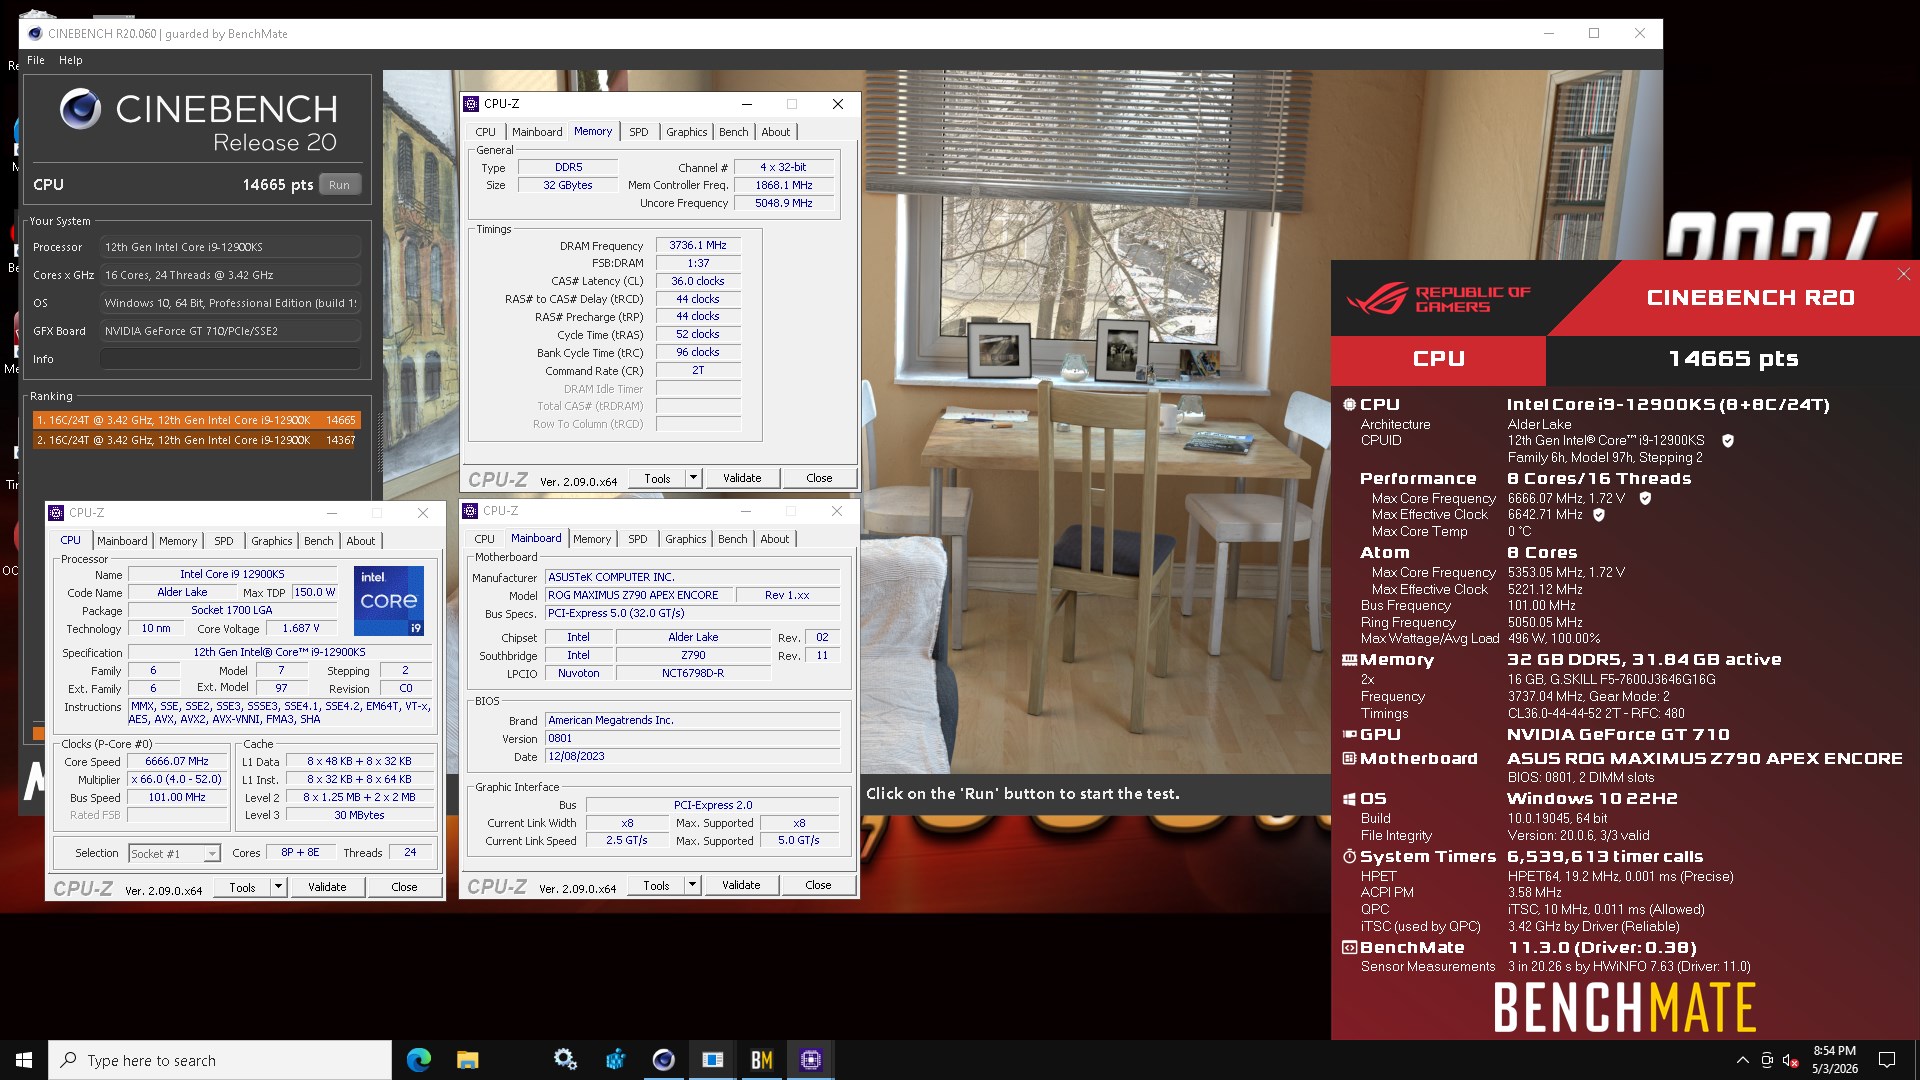Click the BenchMate CPU section icon
The width and height of the screenshot is (1920, 1080).
point(1349,405)
